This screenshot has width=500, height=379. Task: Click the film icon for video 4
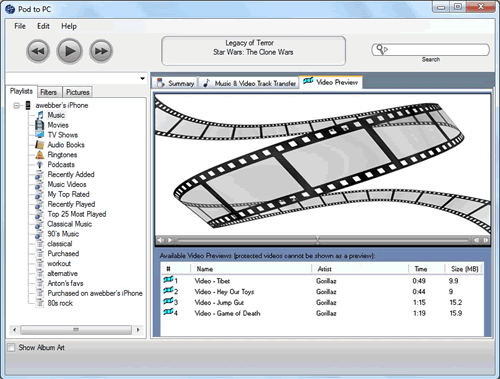point(168,312)
